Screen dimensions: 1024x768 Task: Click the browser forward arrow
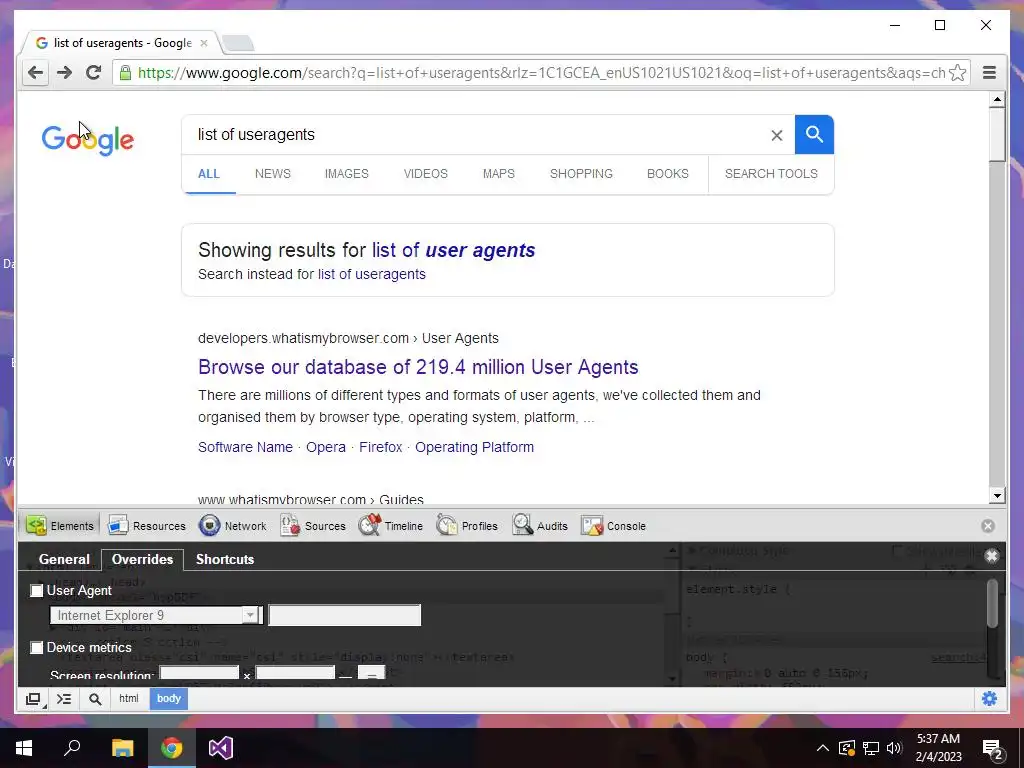64,72
